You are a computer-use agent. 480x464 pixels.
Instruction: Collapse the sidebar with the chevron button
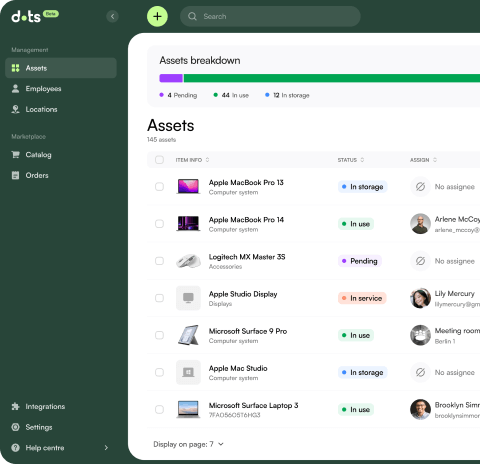pos(112,16)
